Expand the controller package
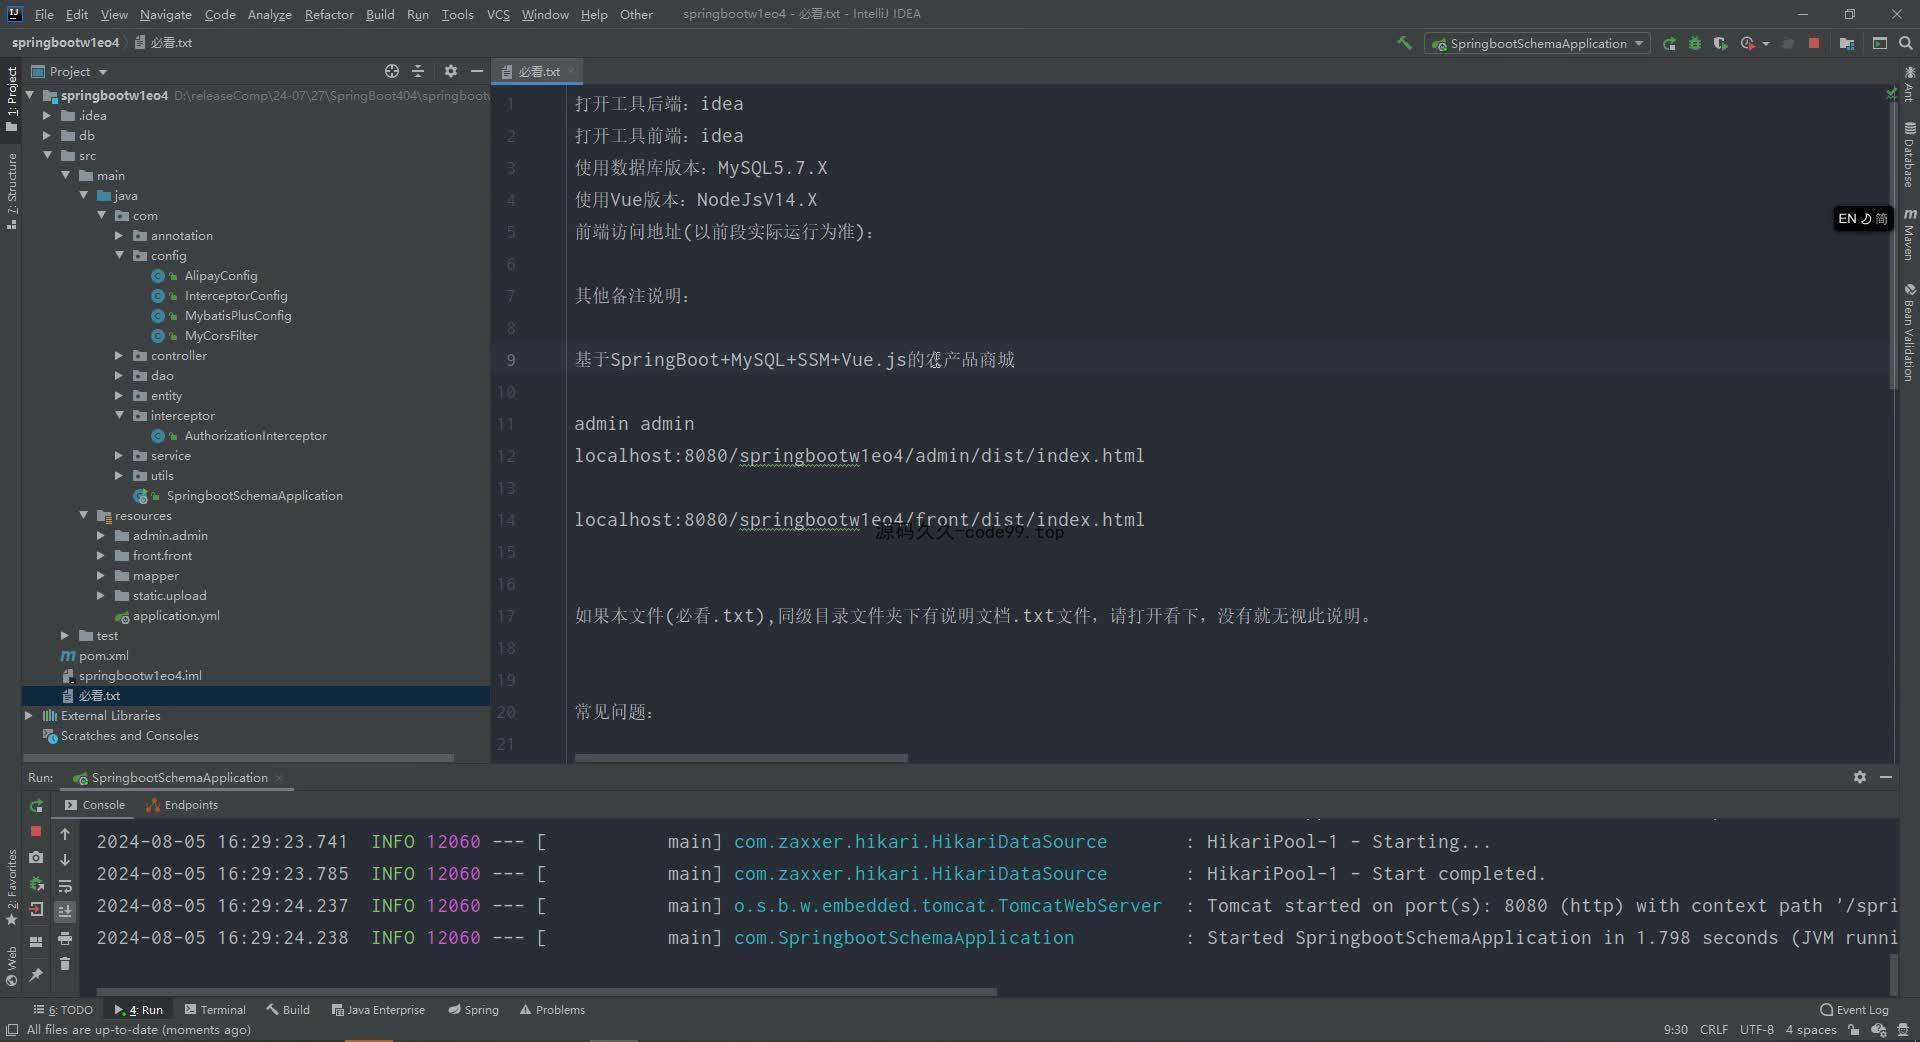 (x=119, y=355)
